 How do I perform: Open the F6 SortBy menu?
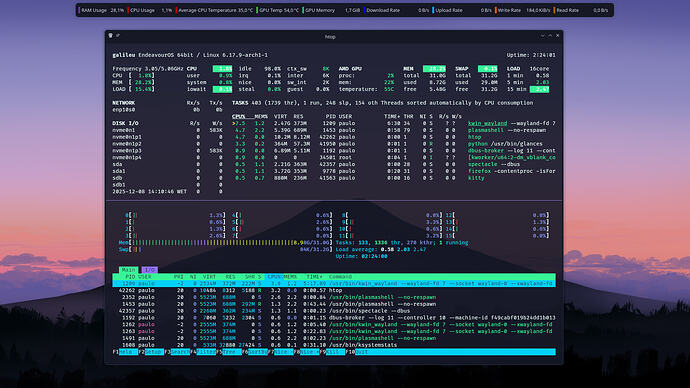[255, 352]
